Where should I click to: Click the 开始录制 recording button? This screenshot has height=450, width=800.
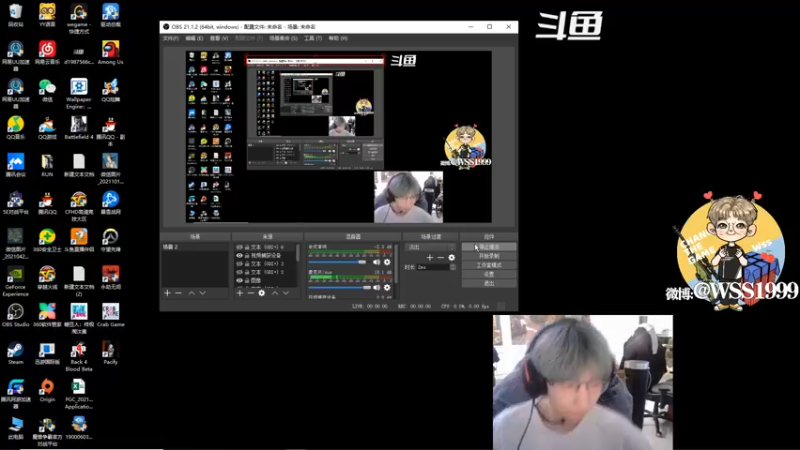tap(489, 256)
